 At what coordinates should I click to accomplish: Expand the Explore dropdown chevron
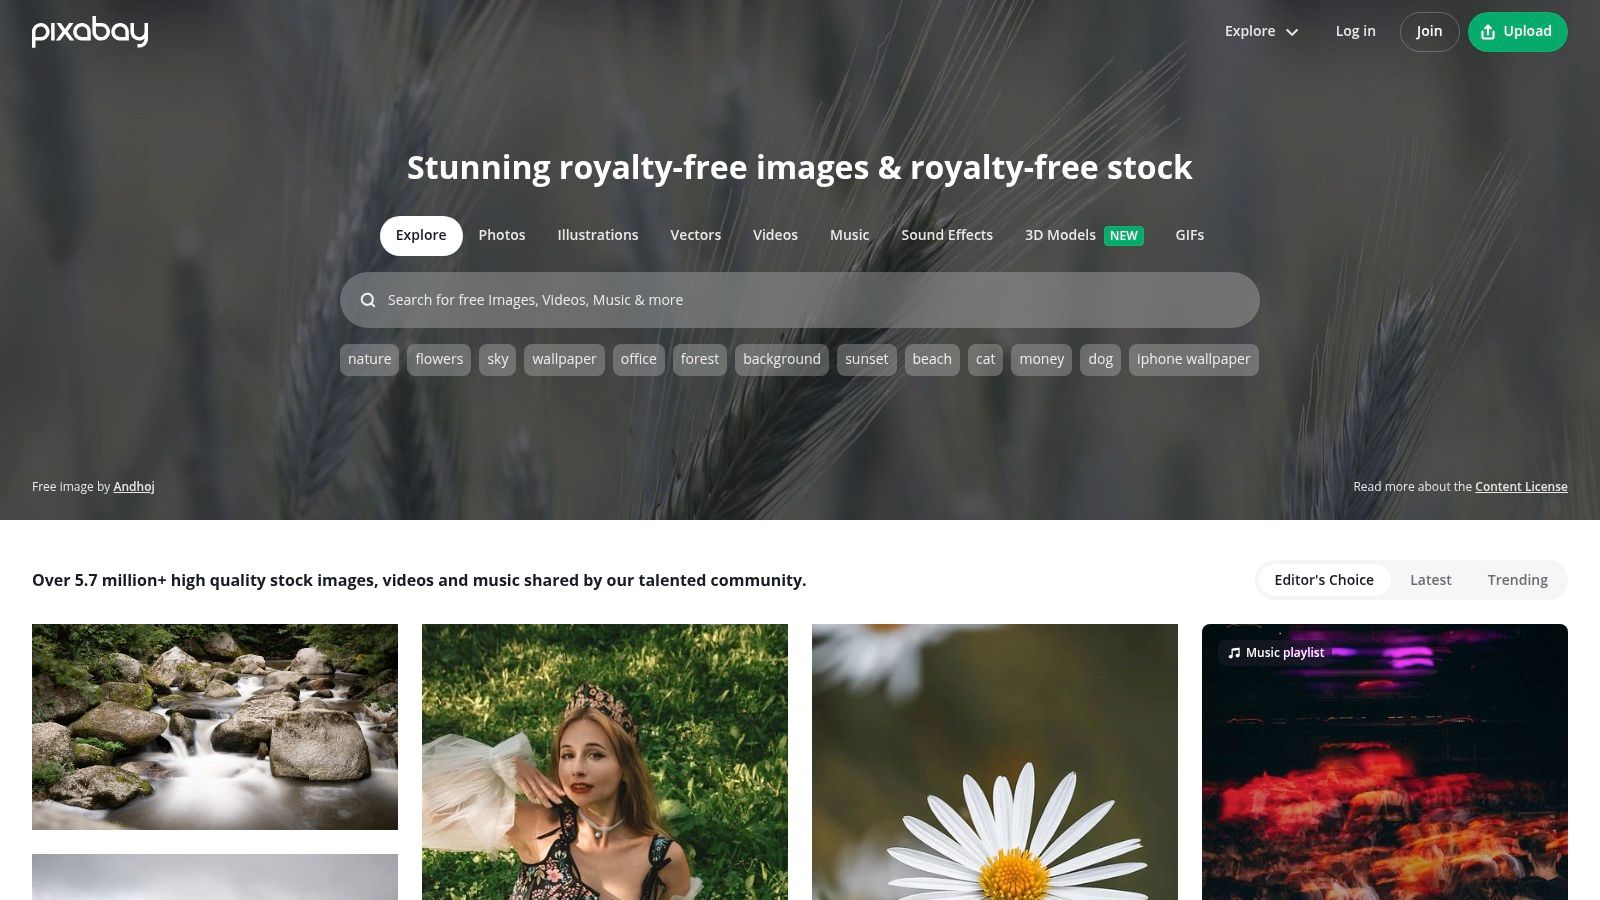[x=1292, y=32]
